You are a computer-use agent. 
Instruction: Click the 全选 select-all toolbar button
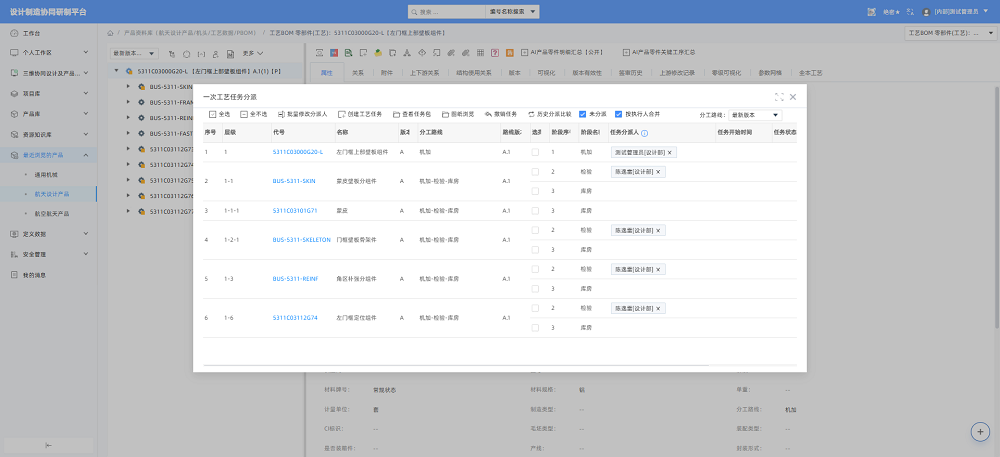coord(219,115)
